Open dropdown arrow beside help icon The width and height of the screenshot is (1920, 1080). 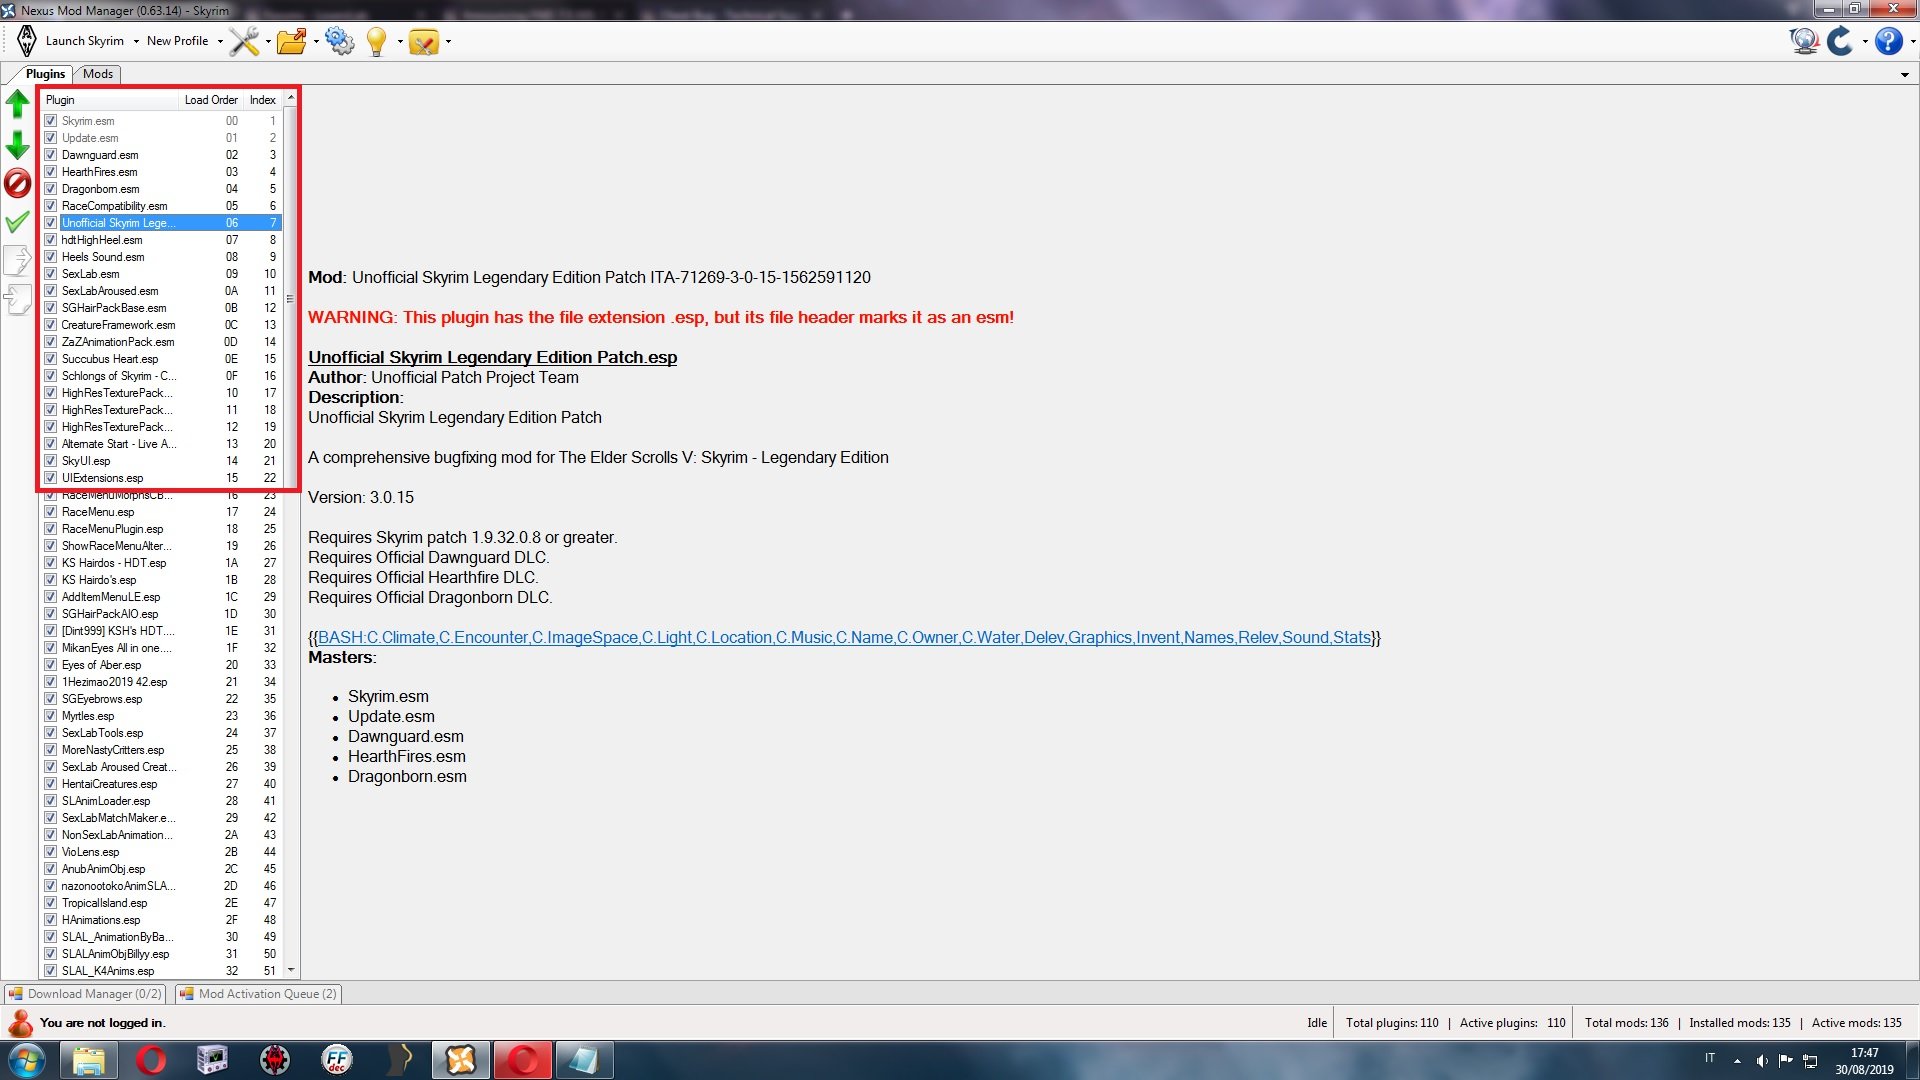click(1912, 42)
